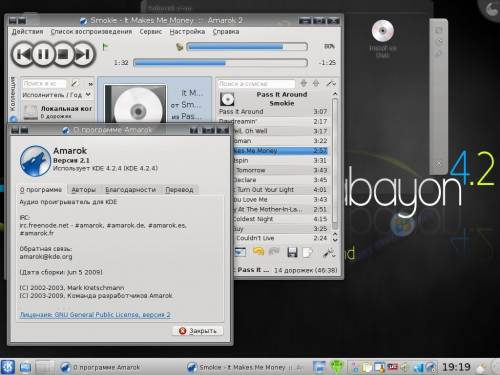Open the Исполнитель / Год sort dropdown
Image resolution: width=500 pixels, height=375 pixels.
click(56, 95)
